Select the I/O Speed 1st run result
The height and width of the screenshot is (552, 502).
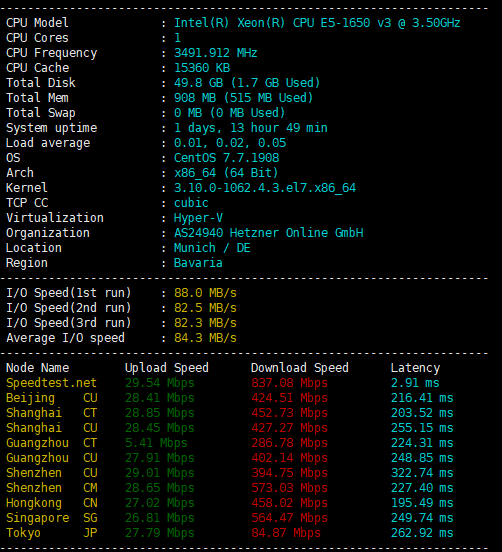[x=205, y=293]
